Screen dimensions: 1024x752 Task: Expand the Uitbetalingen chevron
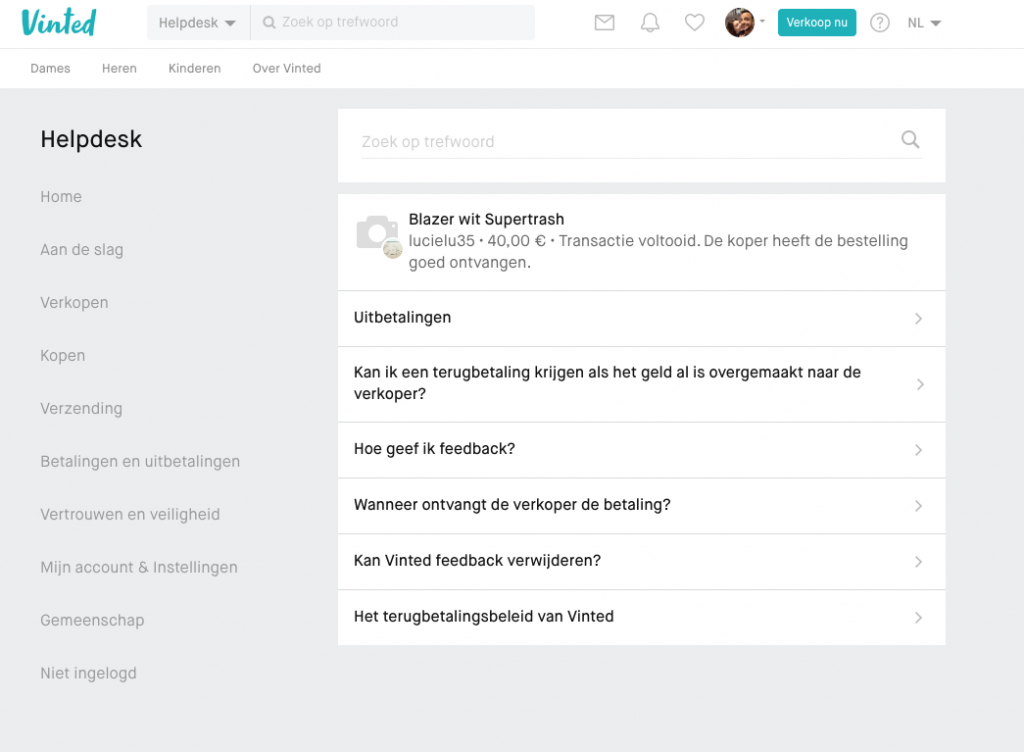(918, 319)
